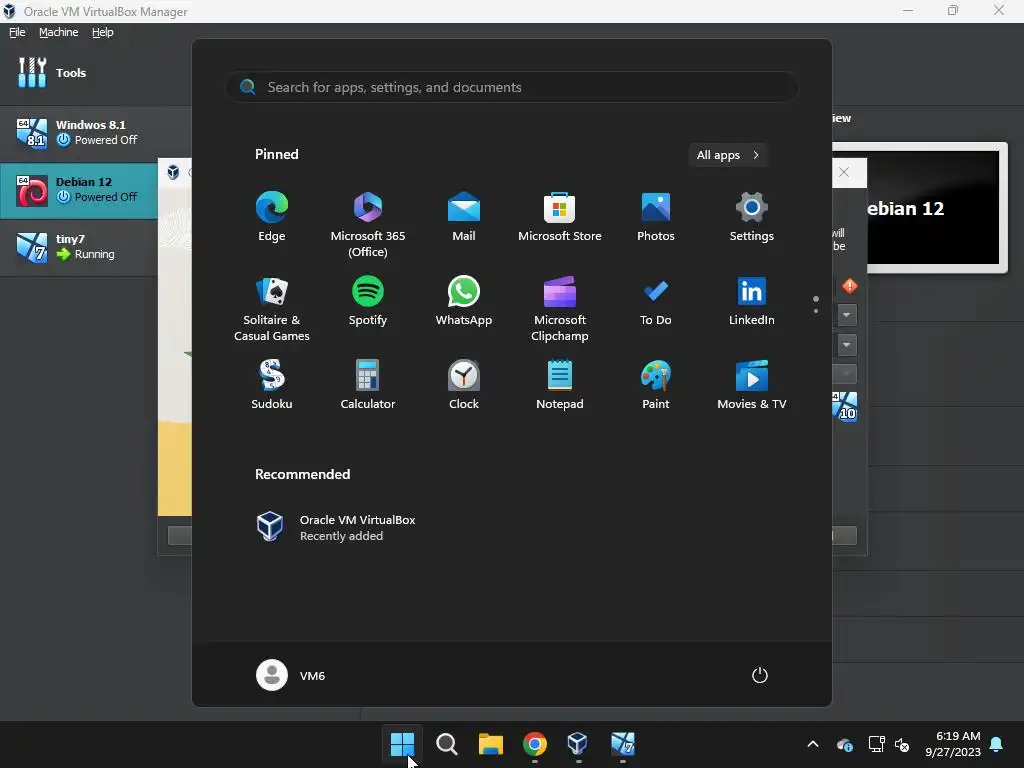1024x768 pixels.
Task: Open Settings from the Start menu
Action: (x=752, y=217)
